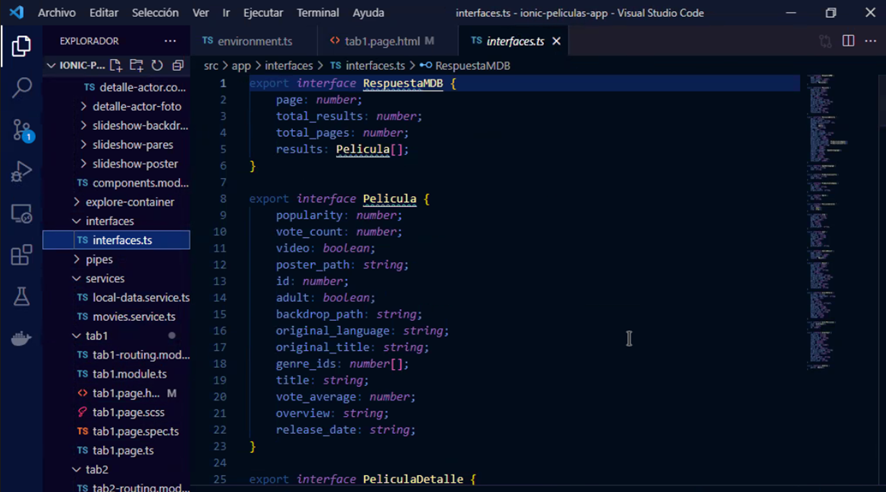
Task: Click src breadcrumb segment
Action: point(211,66)
